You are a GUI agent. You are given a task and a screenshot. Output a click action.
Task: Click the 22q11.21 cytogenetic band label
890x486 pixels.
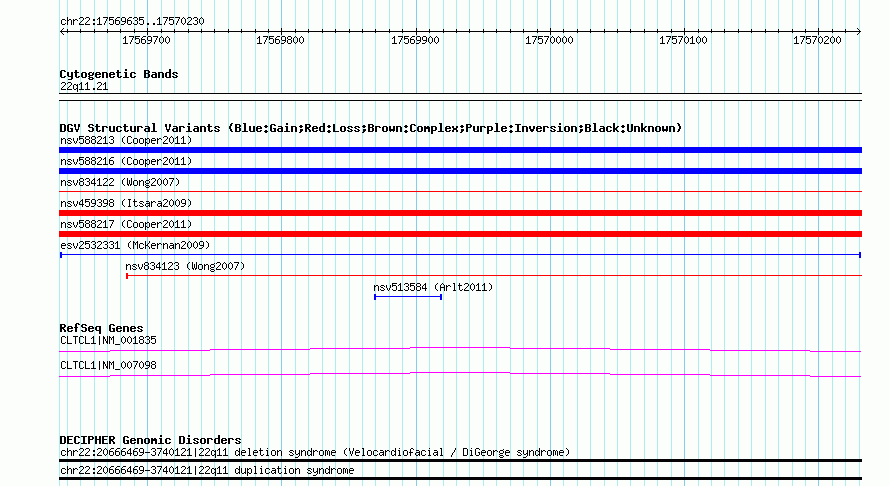click(x=84, y=86)
